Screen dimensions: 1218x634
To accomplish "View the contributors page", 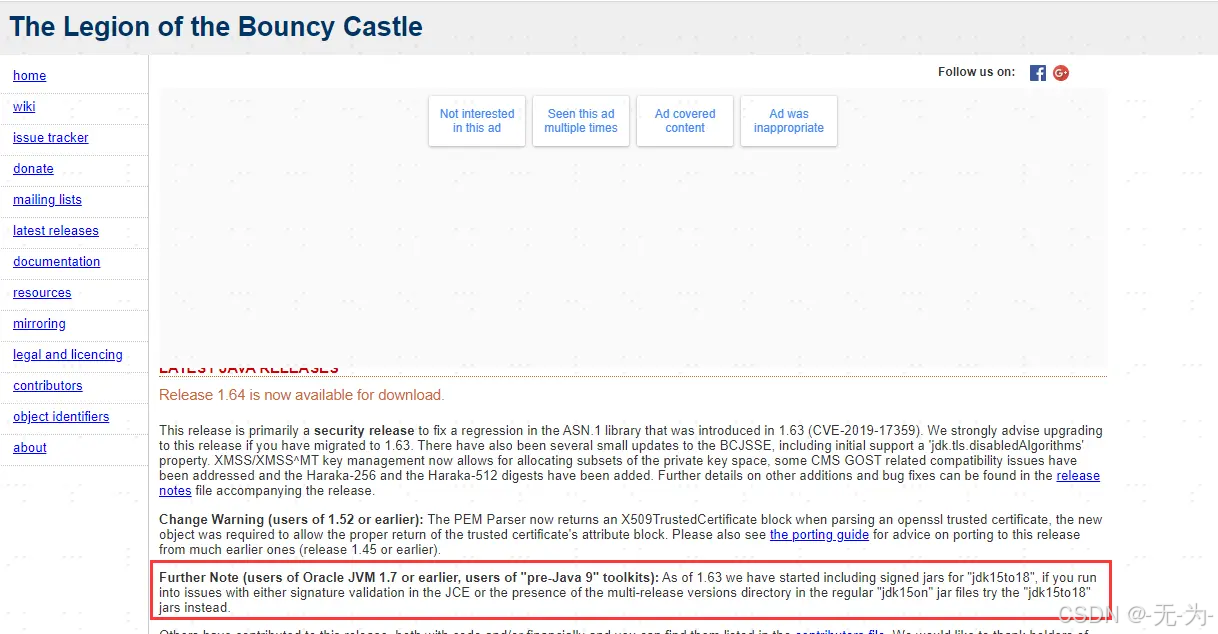I will coord(48,386).
